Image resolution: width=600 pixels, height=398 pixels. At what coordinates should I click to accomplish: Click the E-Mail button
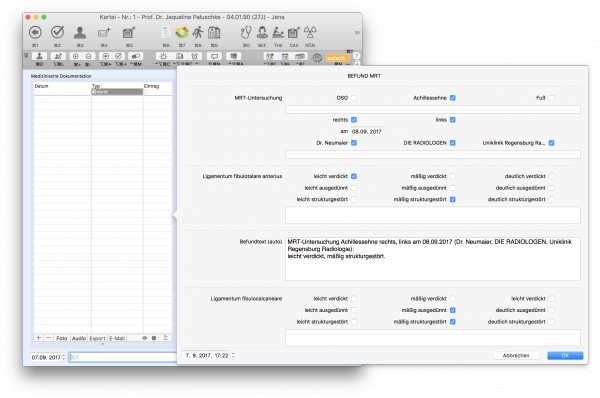coord(117,338)
